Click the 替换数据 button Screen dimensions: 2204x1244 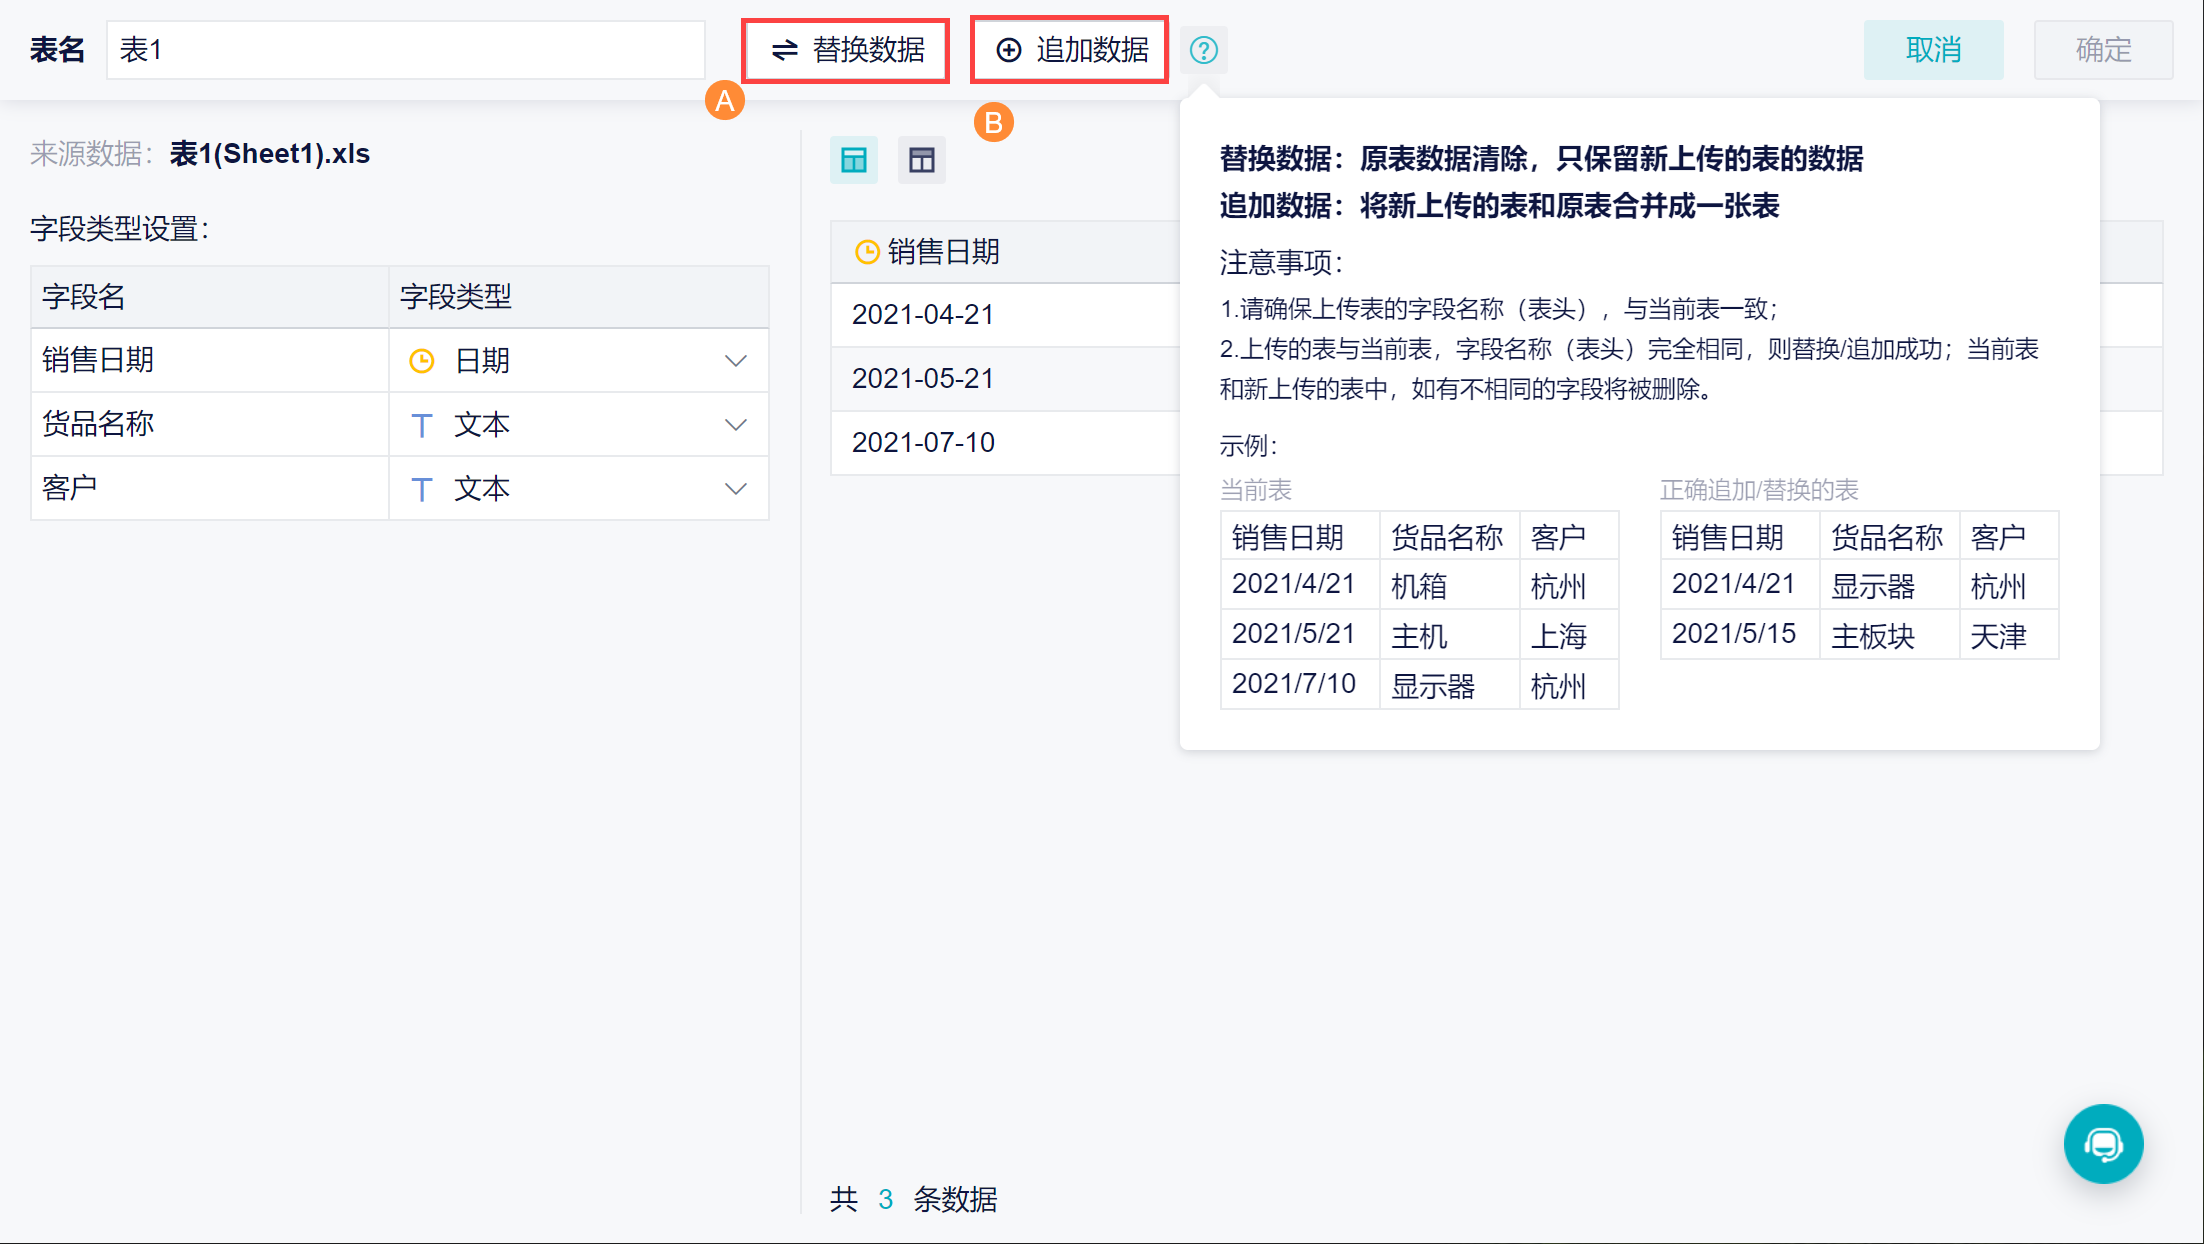point(846,50)
